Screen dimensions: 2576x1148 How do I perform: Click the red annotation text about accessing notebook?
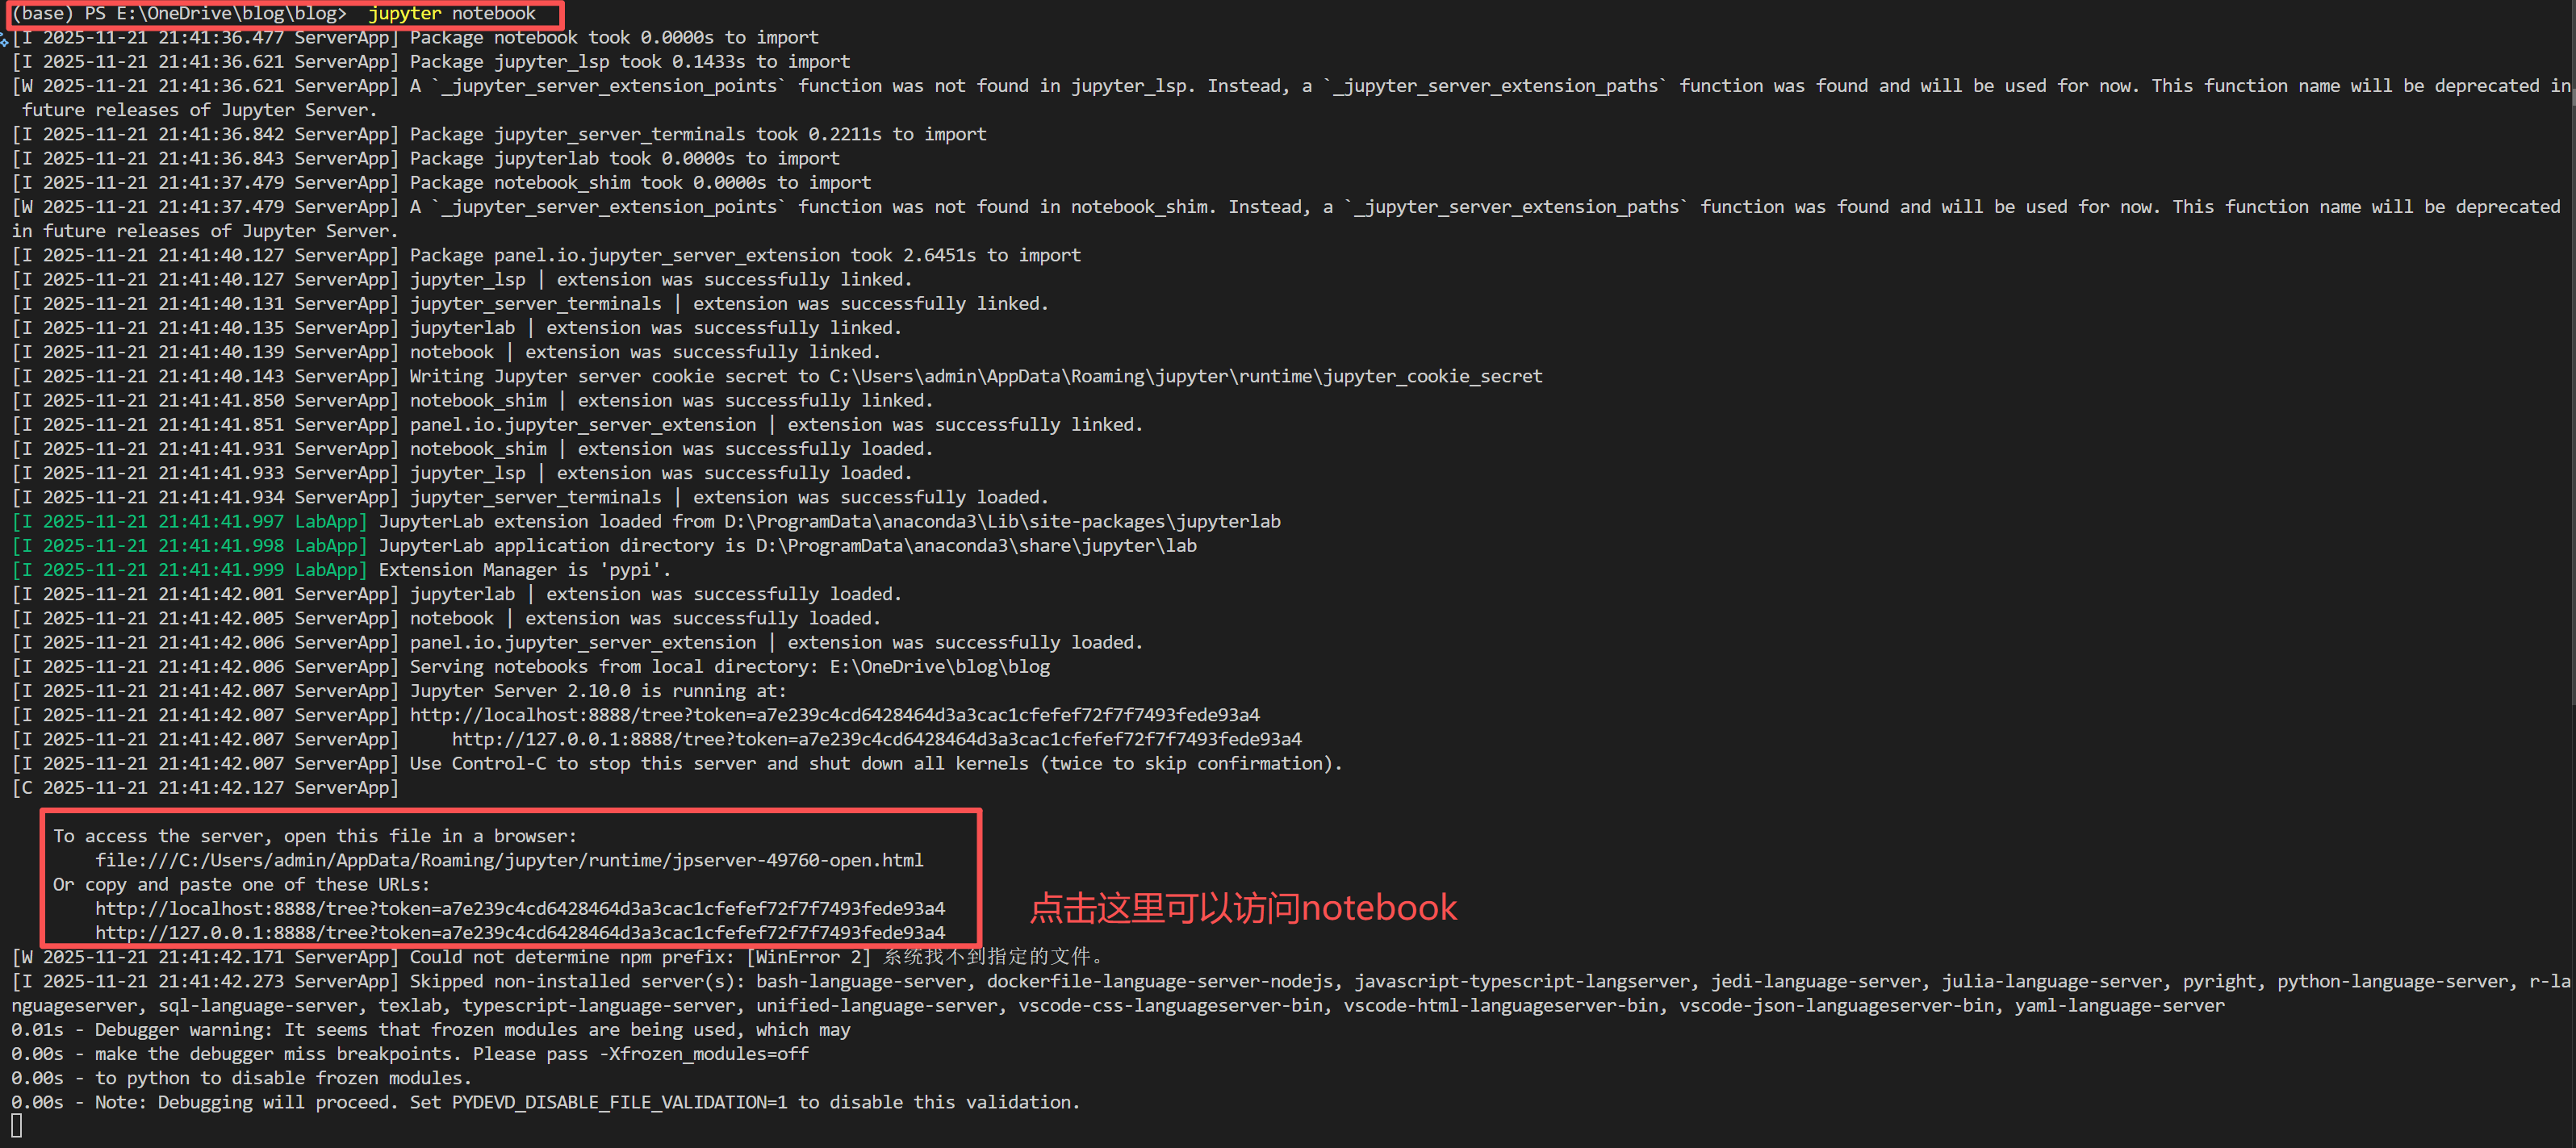tap(1243, 908)
